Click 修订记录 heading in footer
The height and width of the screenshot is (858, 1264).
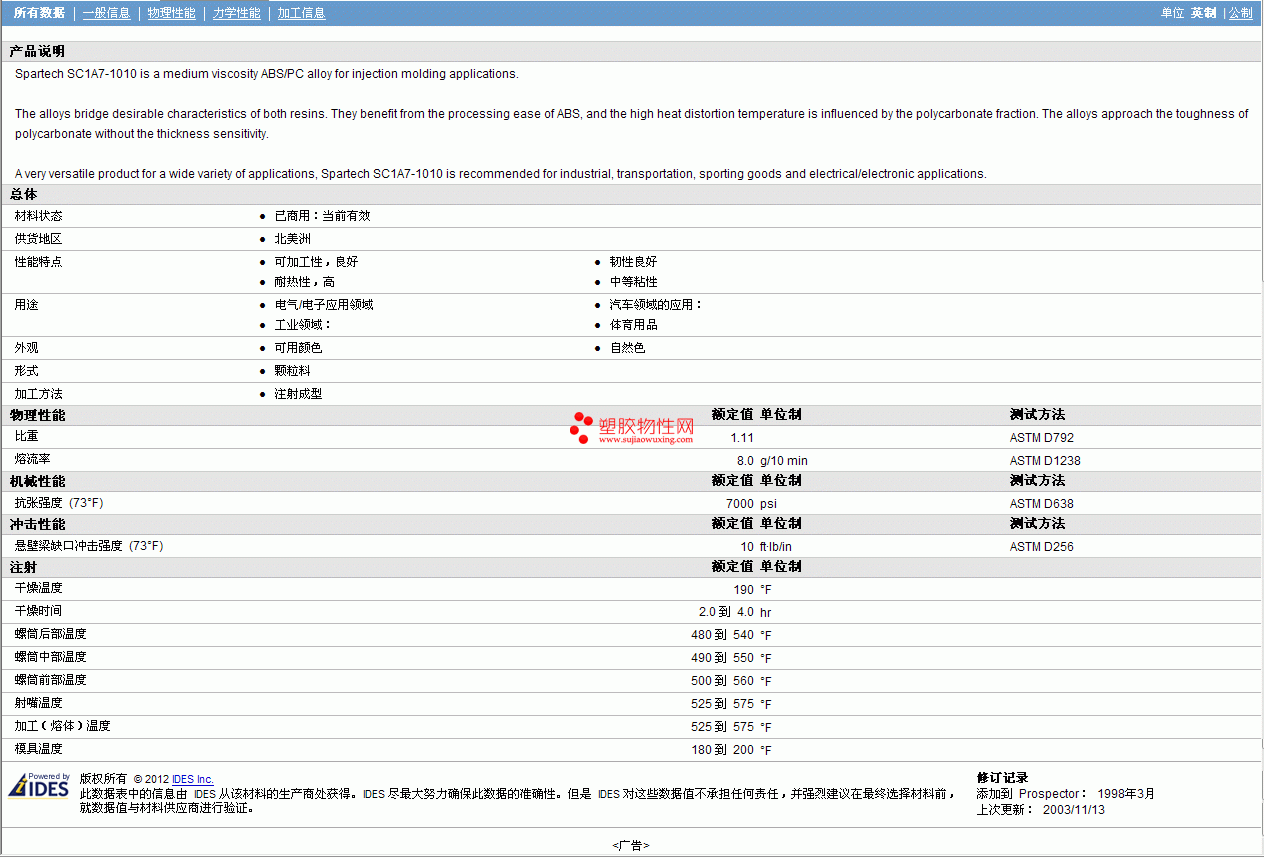pyautogui.click(x=1002, y=778)
